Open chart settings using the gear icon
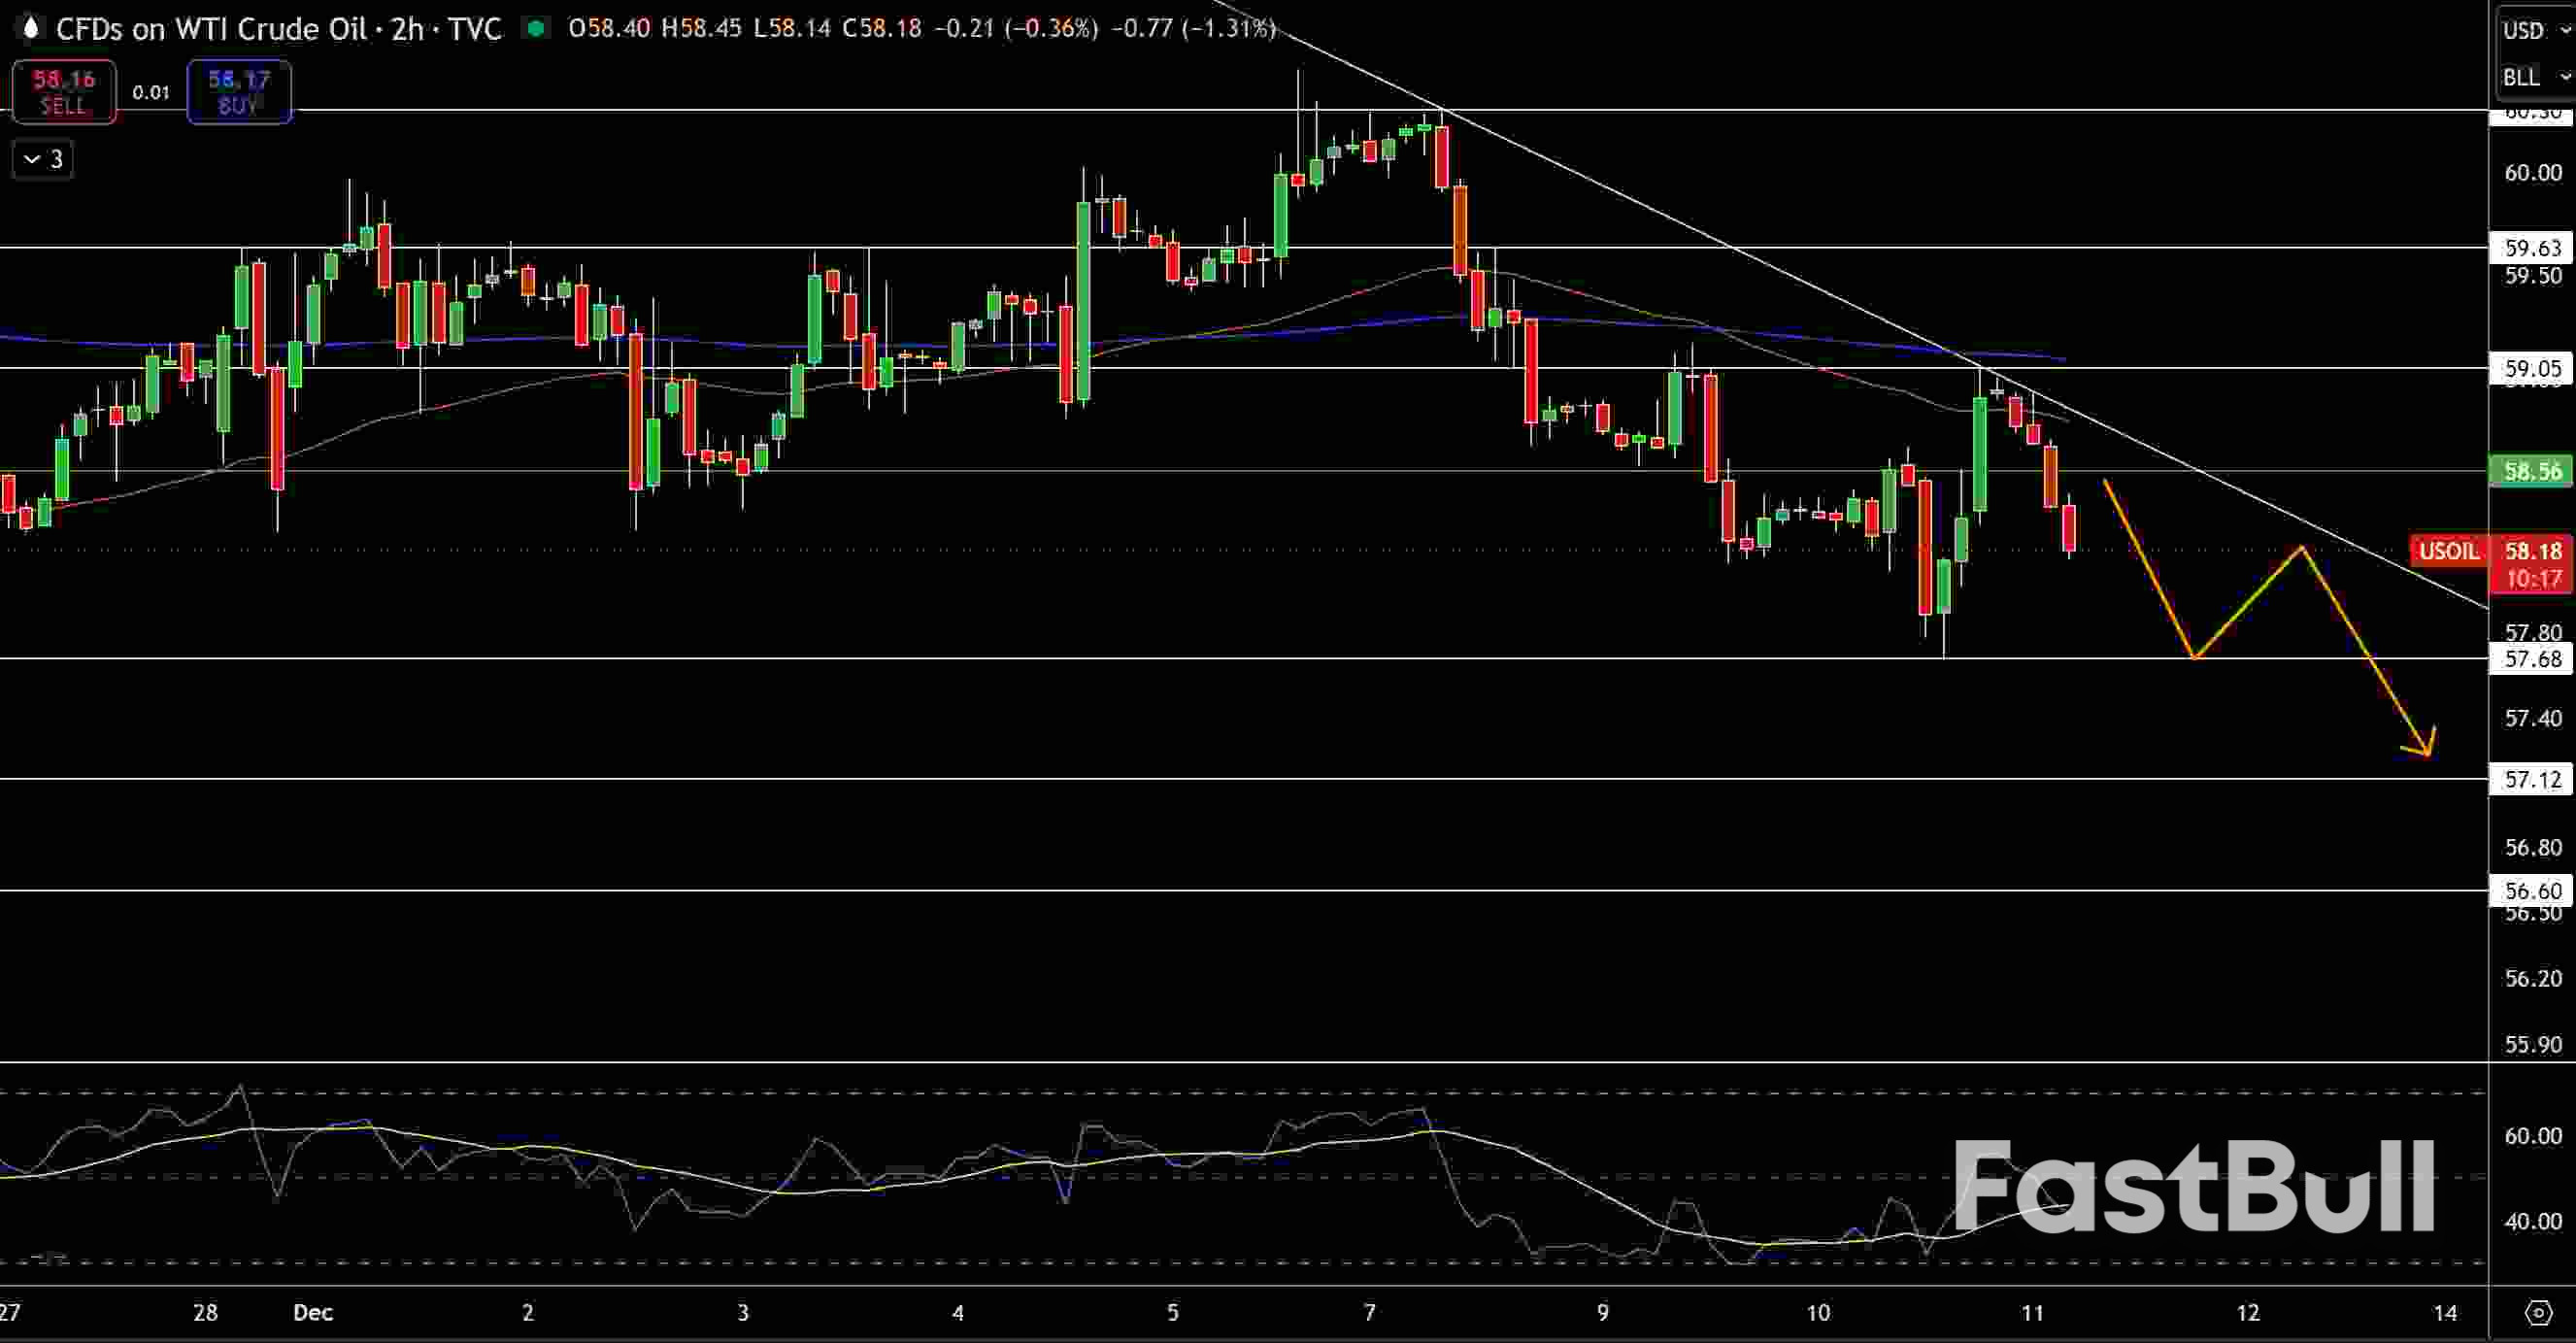Viewport: 2576px width, 1343px height. click(x=2538, y=1315)
